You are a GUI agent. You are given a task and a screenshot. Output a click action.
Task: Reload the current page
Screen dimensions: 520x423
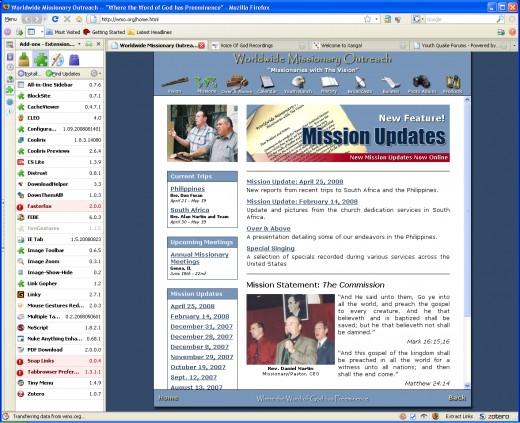click(55, 19)
